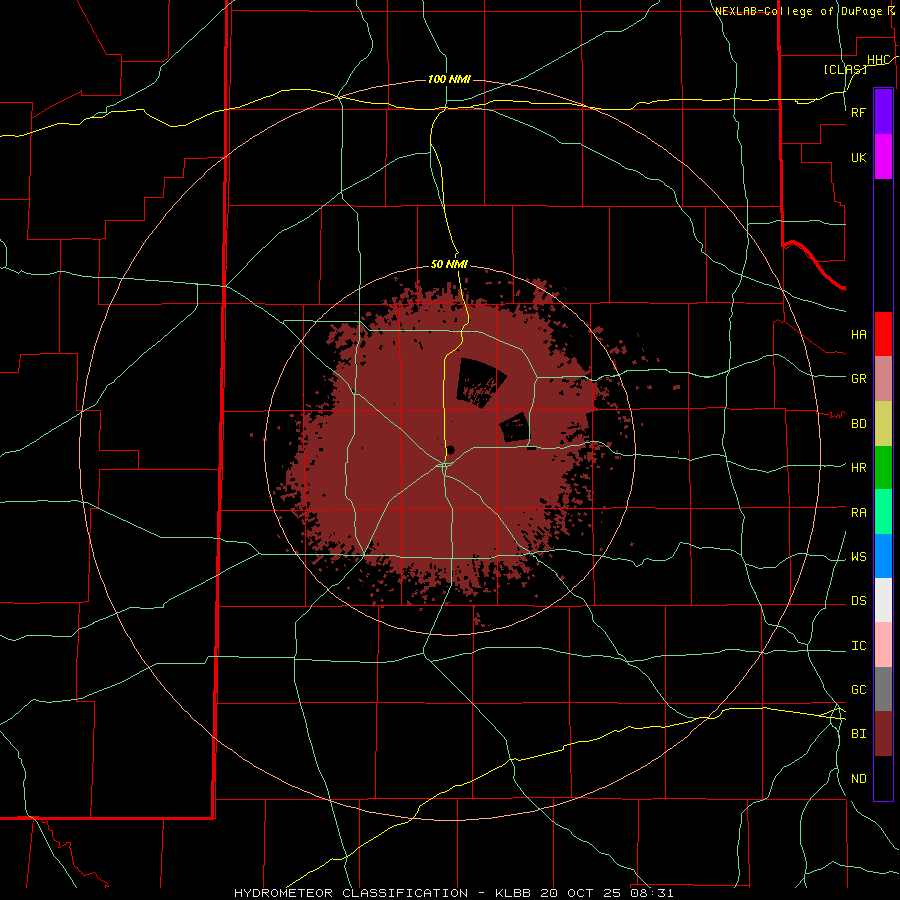Viewport: 900px width, 900px height.
Task: Click the HA red legend swatch
Action: click(883, 334)
